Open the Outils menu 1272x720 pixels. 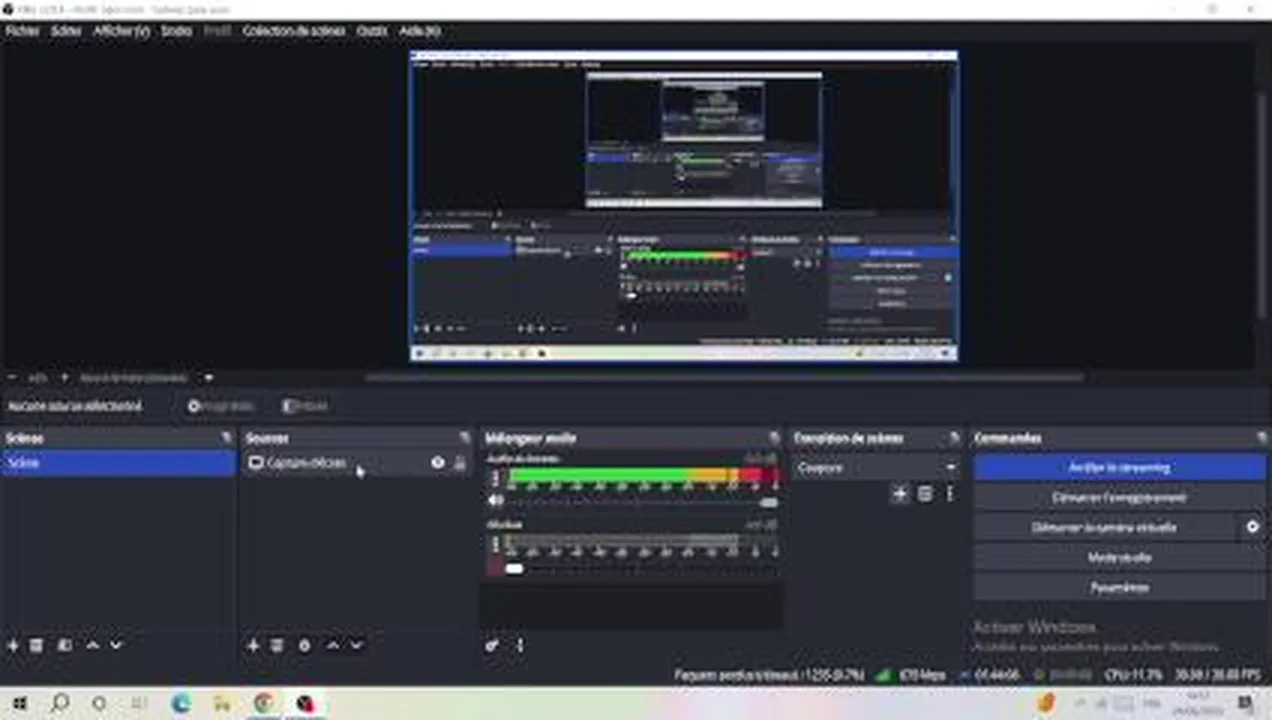372,31
